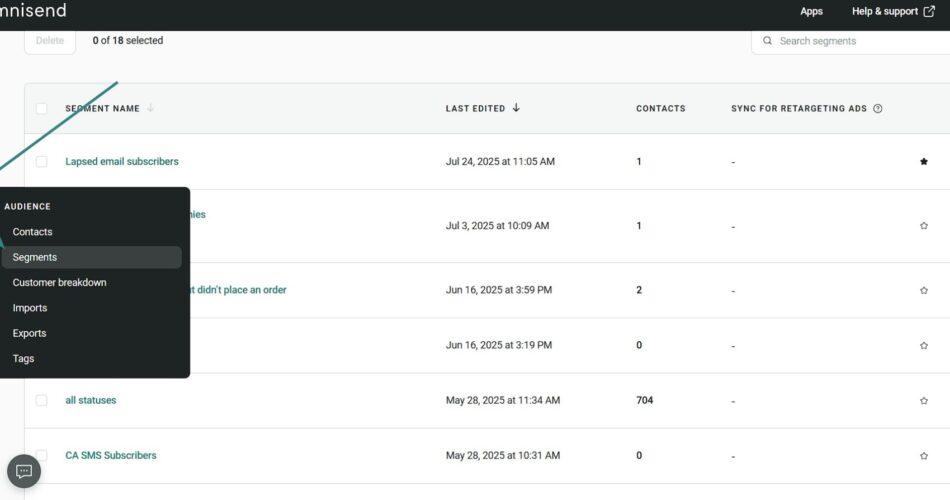Check the select all segments checkbox

(42, 109)
